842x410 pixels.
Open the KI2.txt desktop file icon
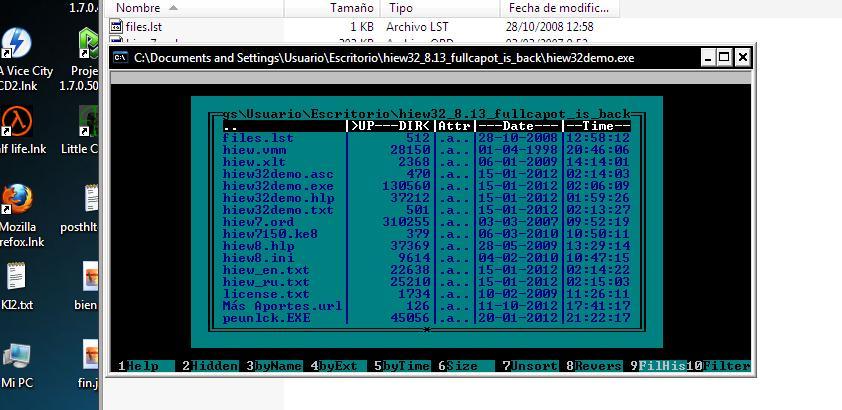coord(16,277)
